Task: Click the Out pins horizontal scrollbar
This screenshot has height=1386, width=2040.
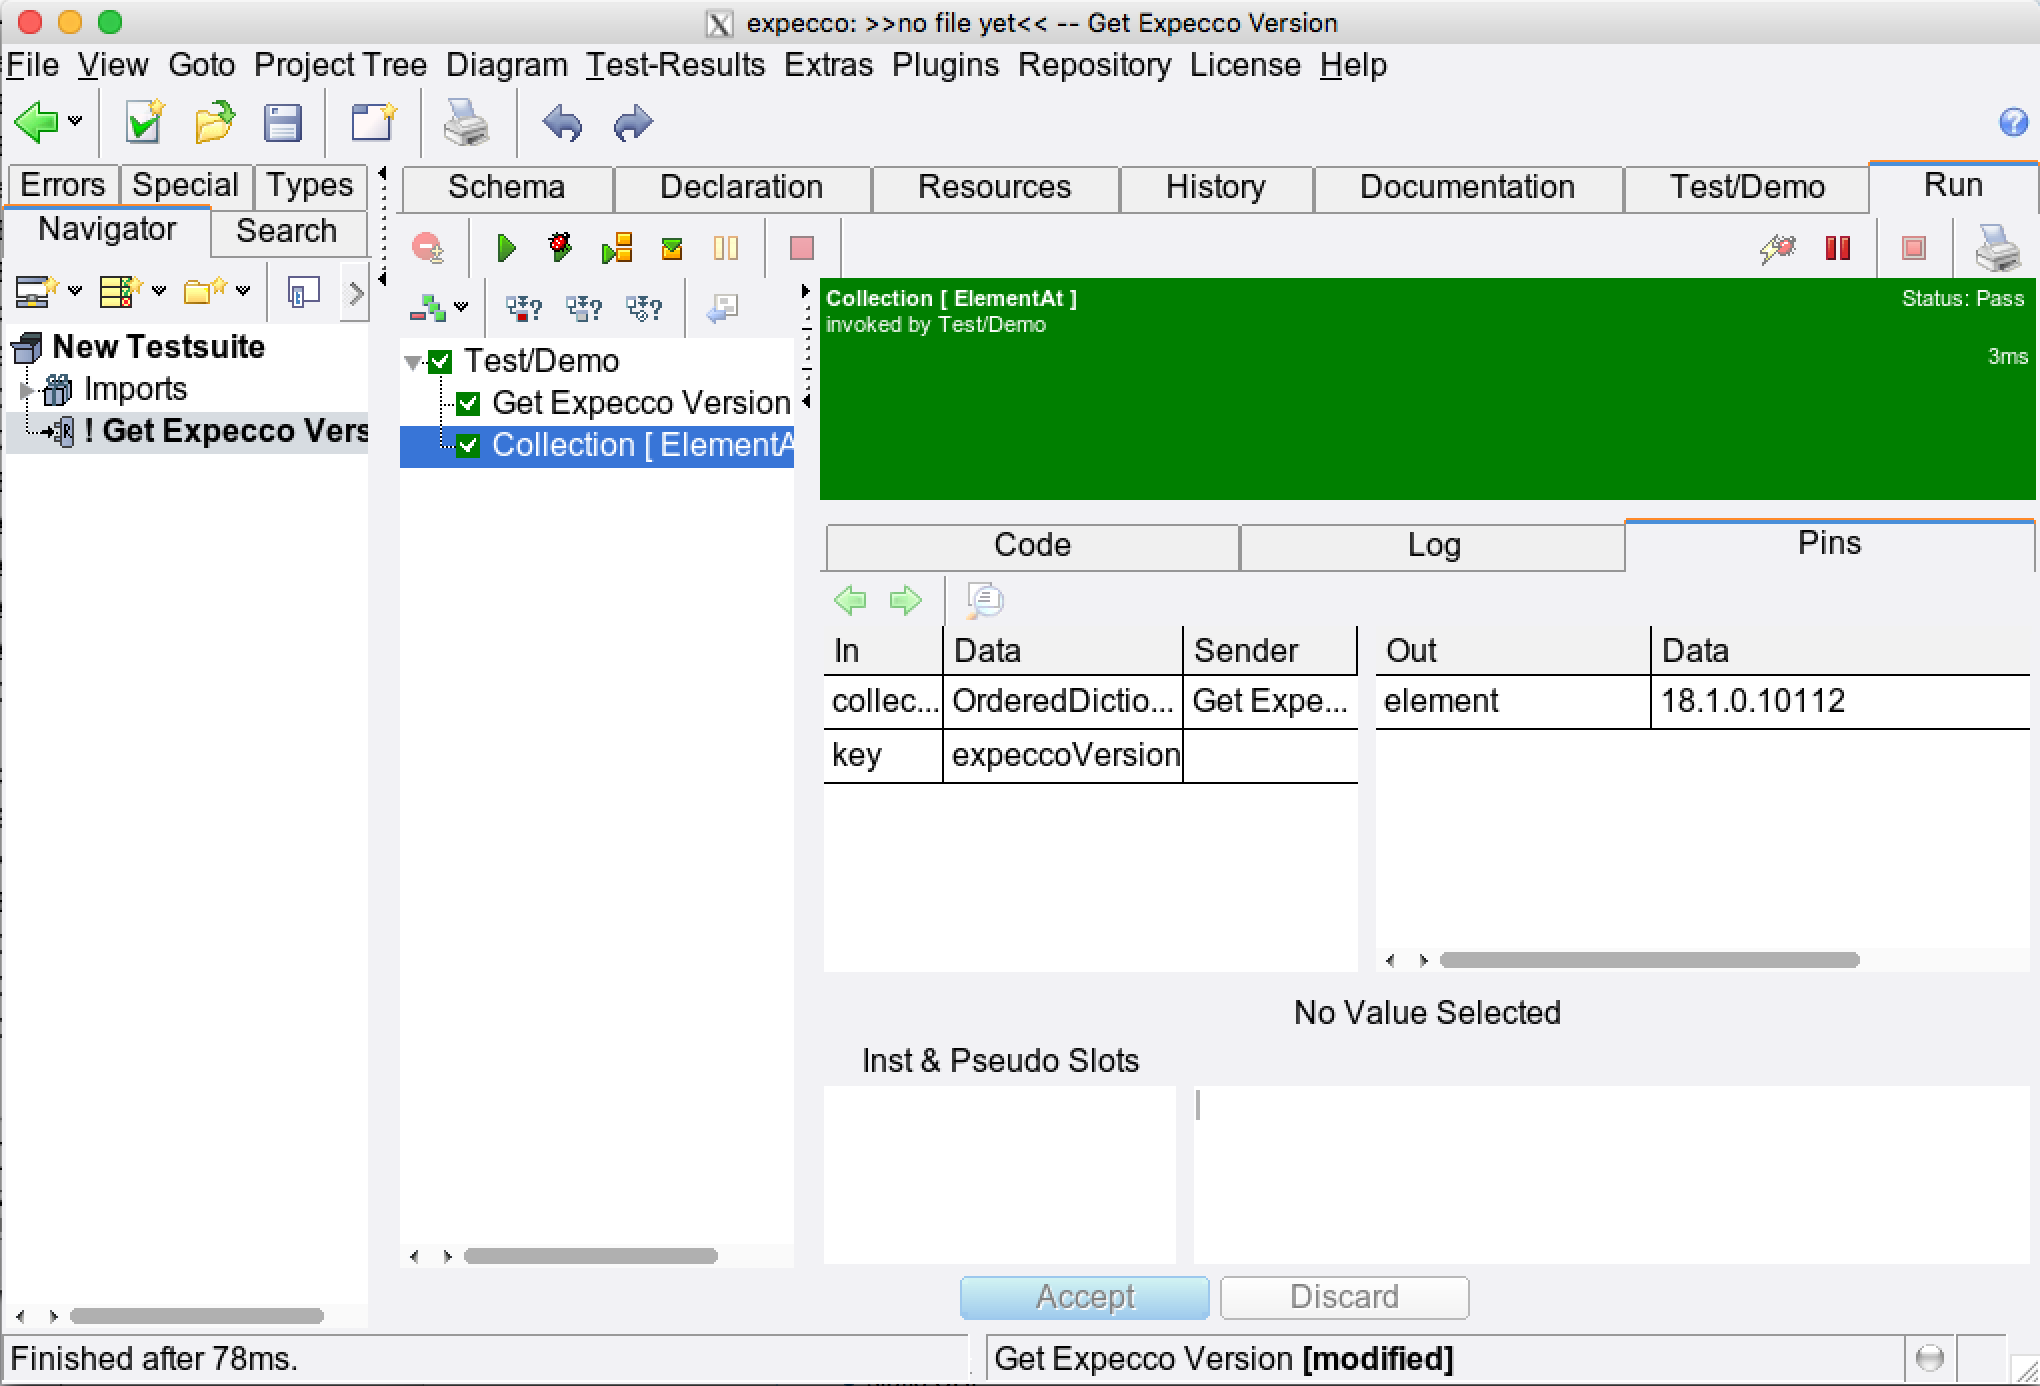Action: pyautogui.click(x=1648, y=960)
